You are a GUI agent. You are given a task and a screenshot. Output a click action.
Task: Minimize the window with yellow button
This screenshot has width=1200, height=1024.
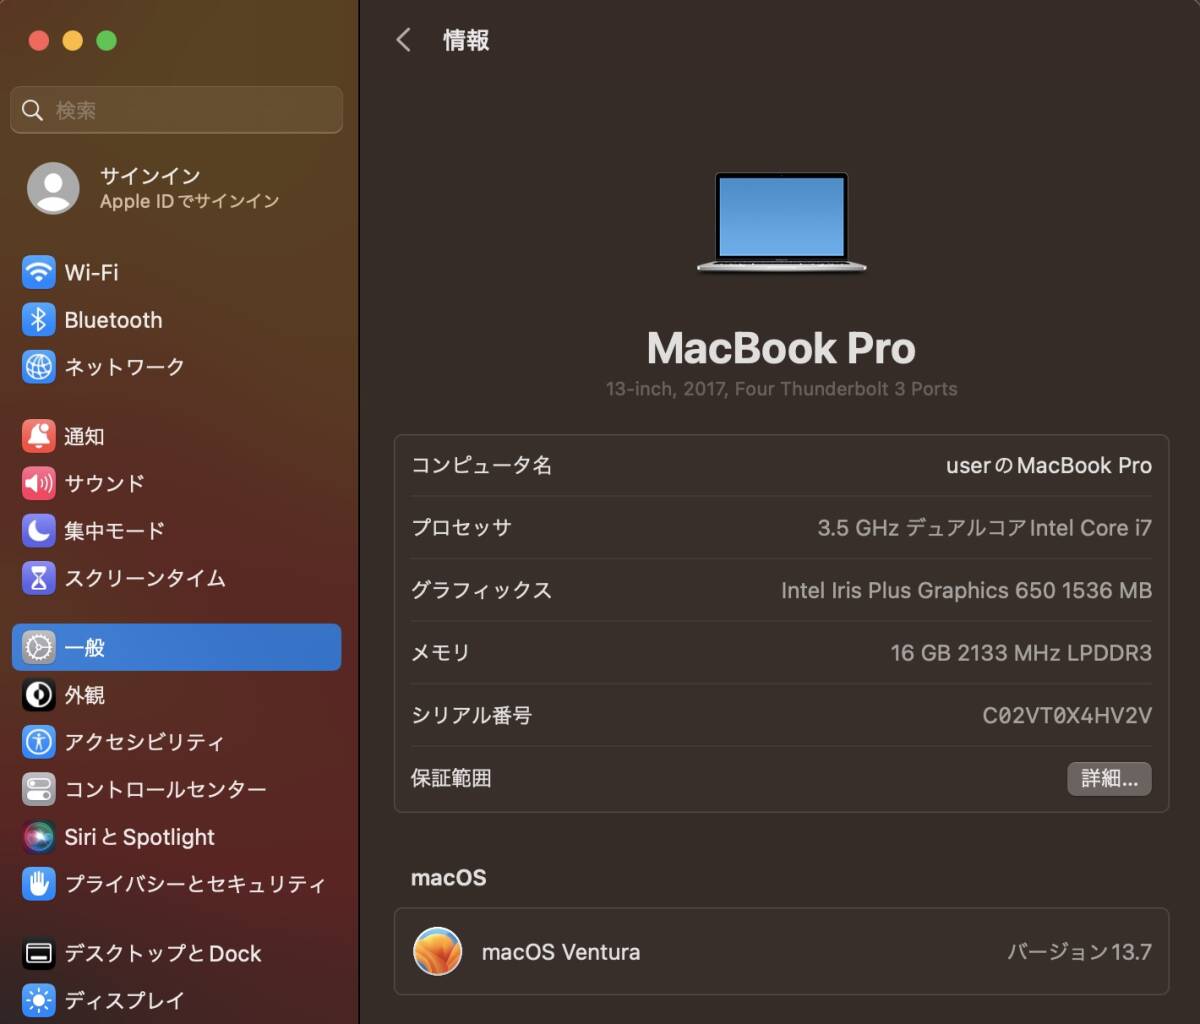click(x=73, y=40)
